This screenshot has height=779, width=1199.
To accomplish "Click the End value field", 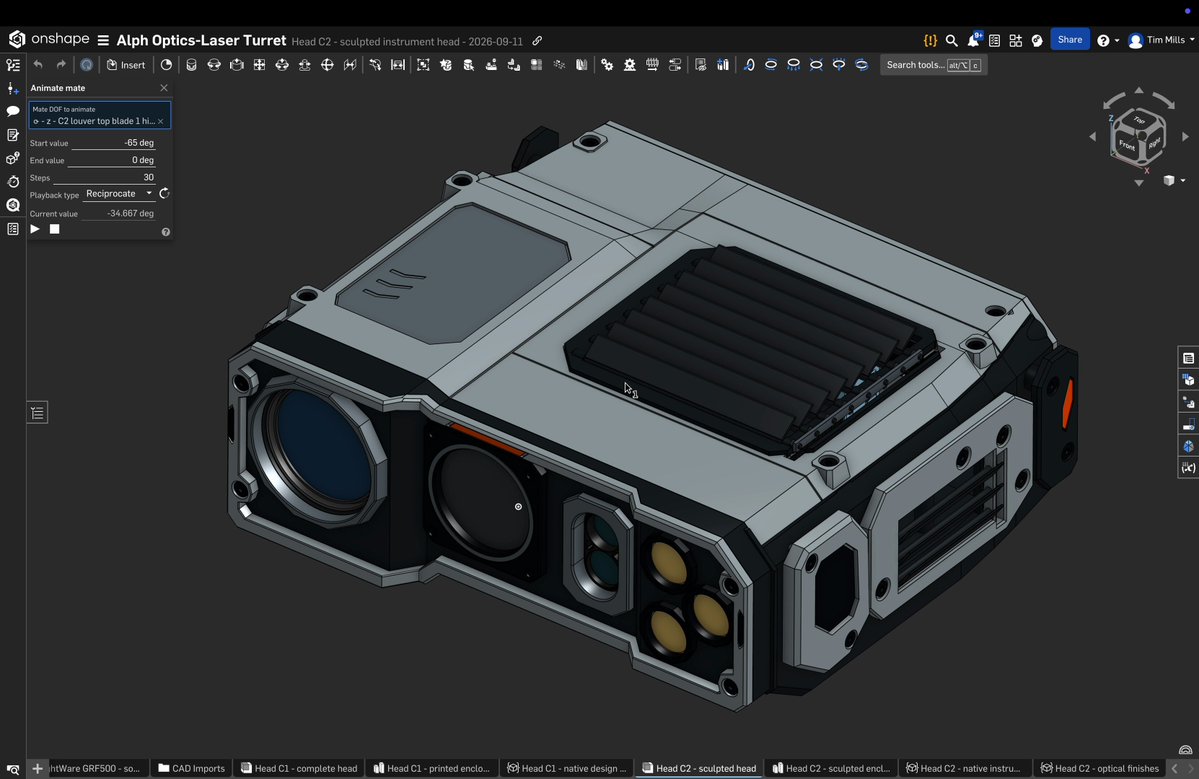I will pos(112,160).
